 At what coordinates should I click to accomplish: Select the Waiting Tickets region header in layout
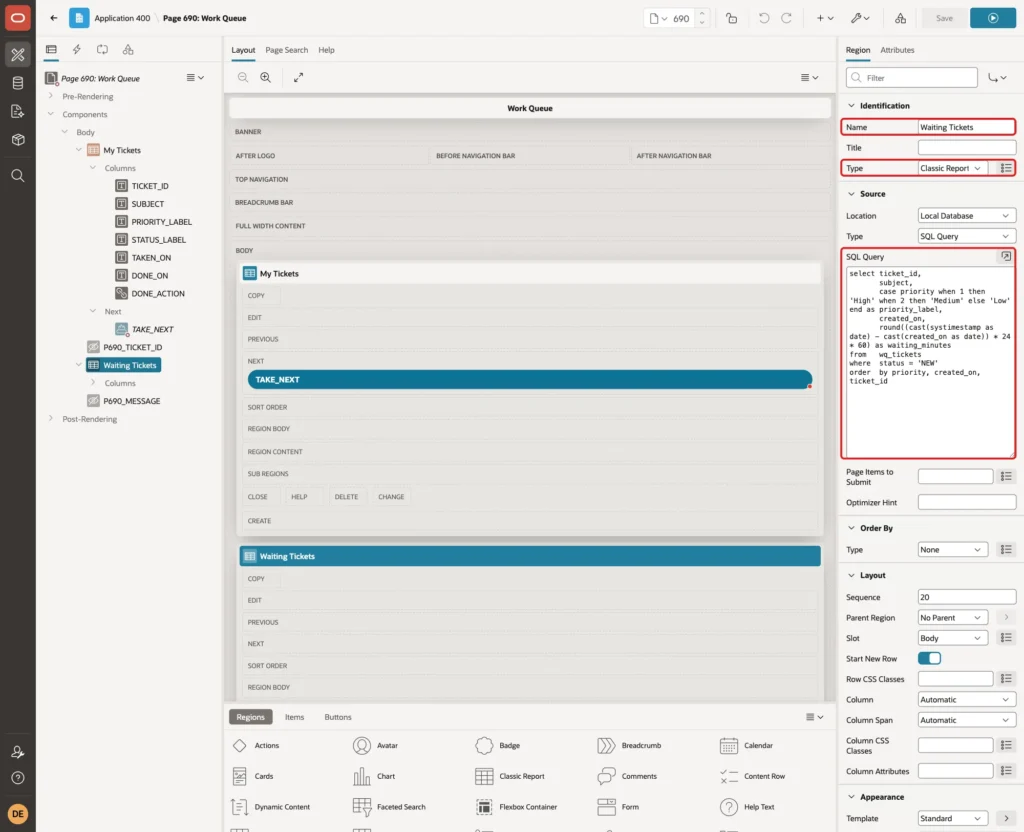coord(530,556)
